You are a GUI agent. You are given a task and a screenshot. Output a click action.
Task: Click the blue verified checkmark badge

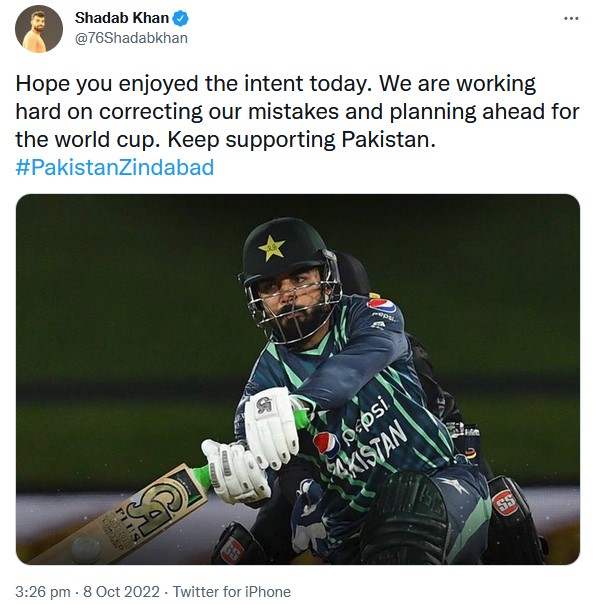pyautogui.click(x=180, y=18)
